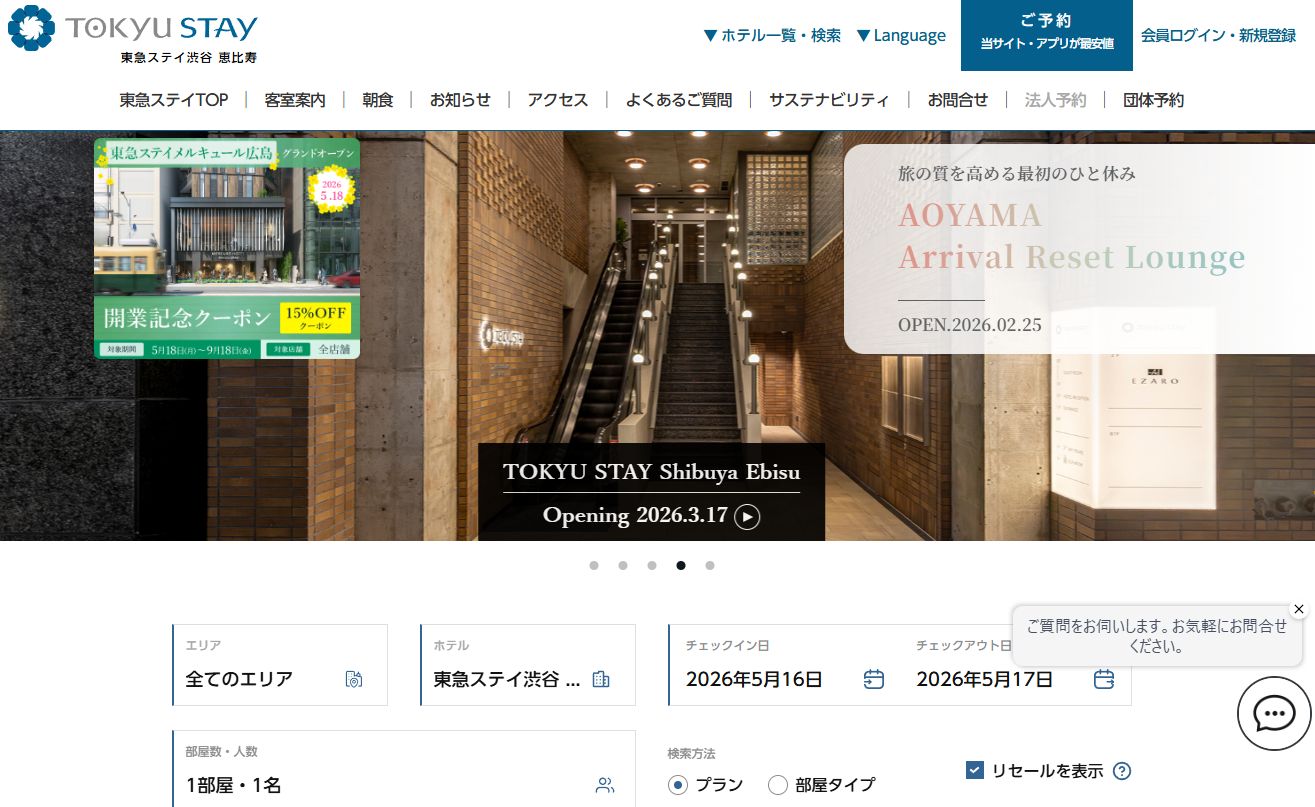Open the お問合せ menu item
The height and width of the screenshot is (807, 1315).
(x=958, y=100)
